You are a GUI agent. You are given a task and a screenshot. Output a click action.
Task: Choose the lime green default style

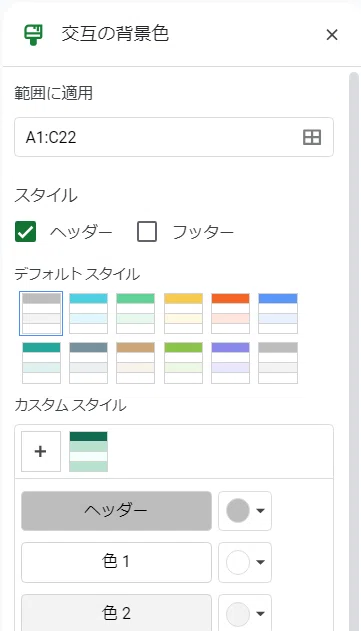pyautogui.click(x=183, y=363)
